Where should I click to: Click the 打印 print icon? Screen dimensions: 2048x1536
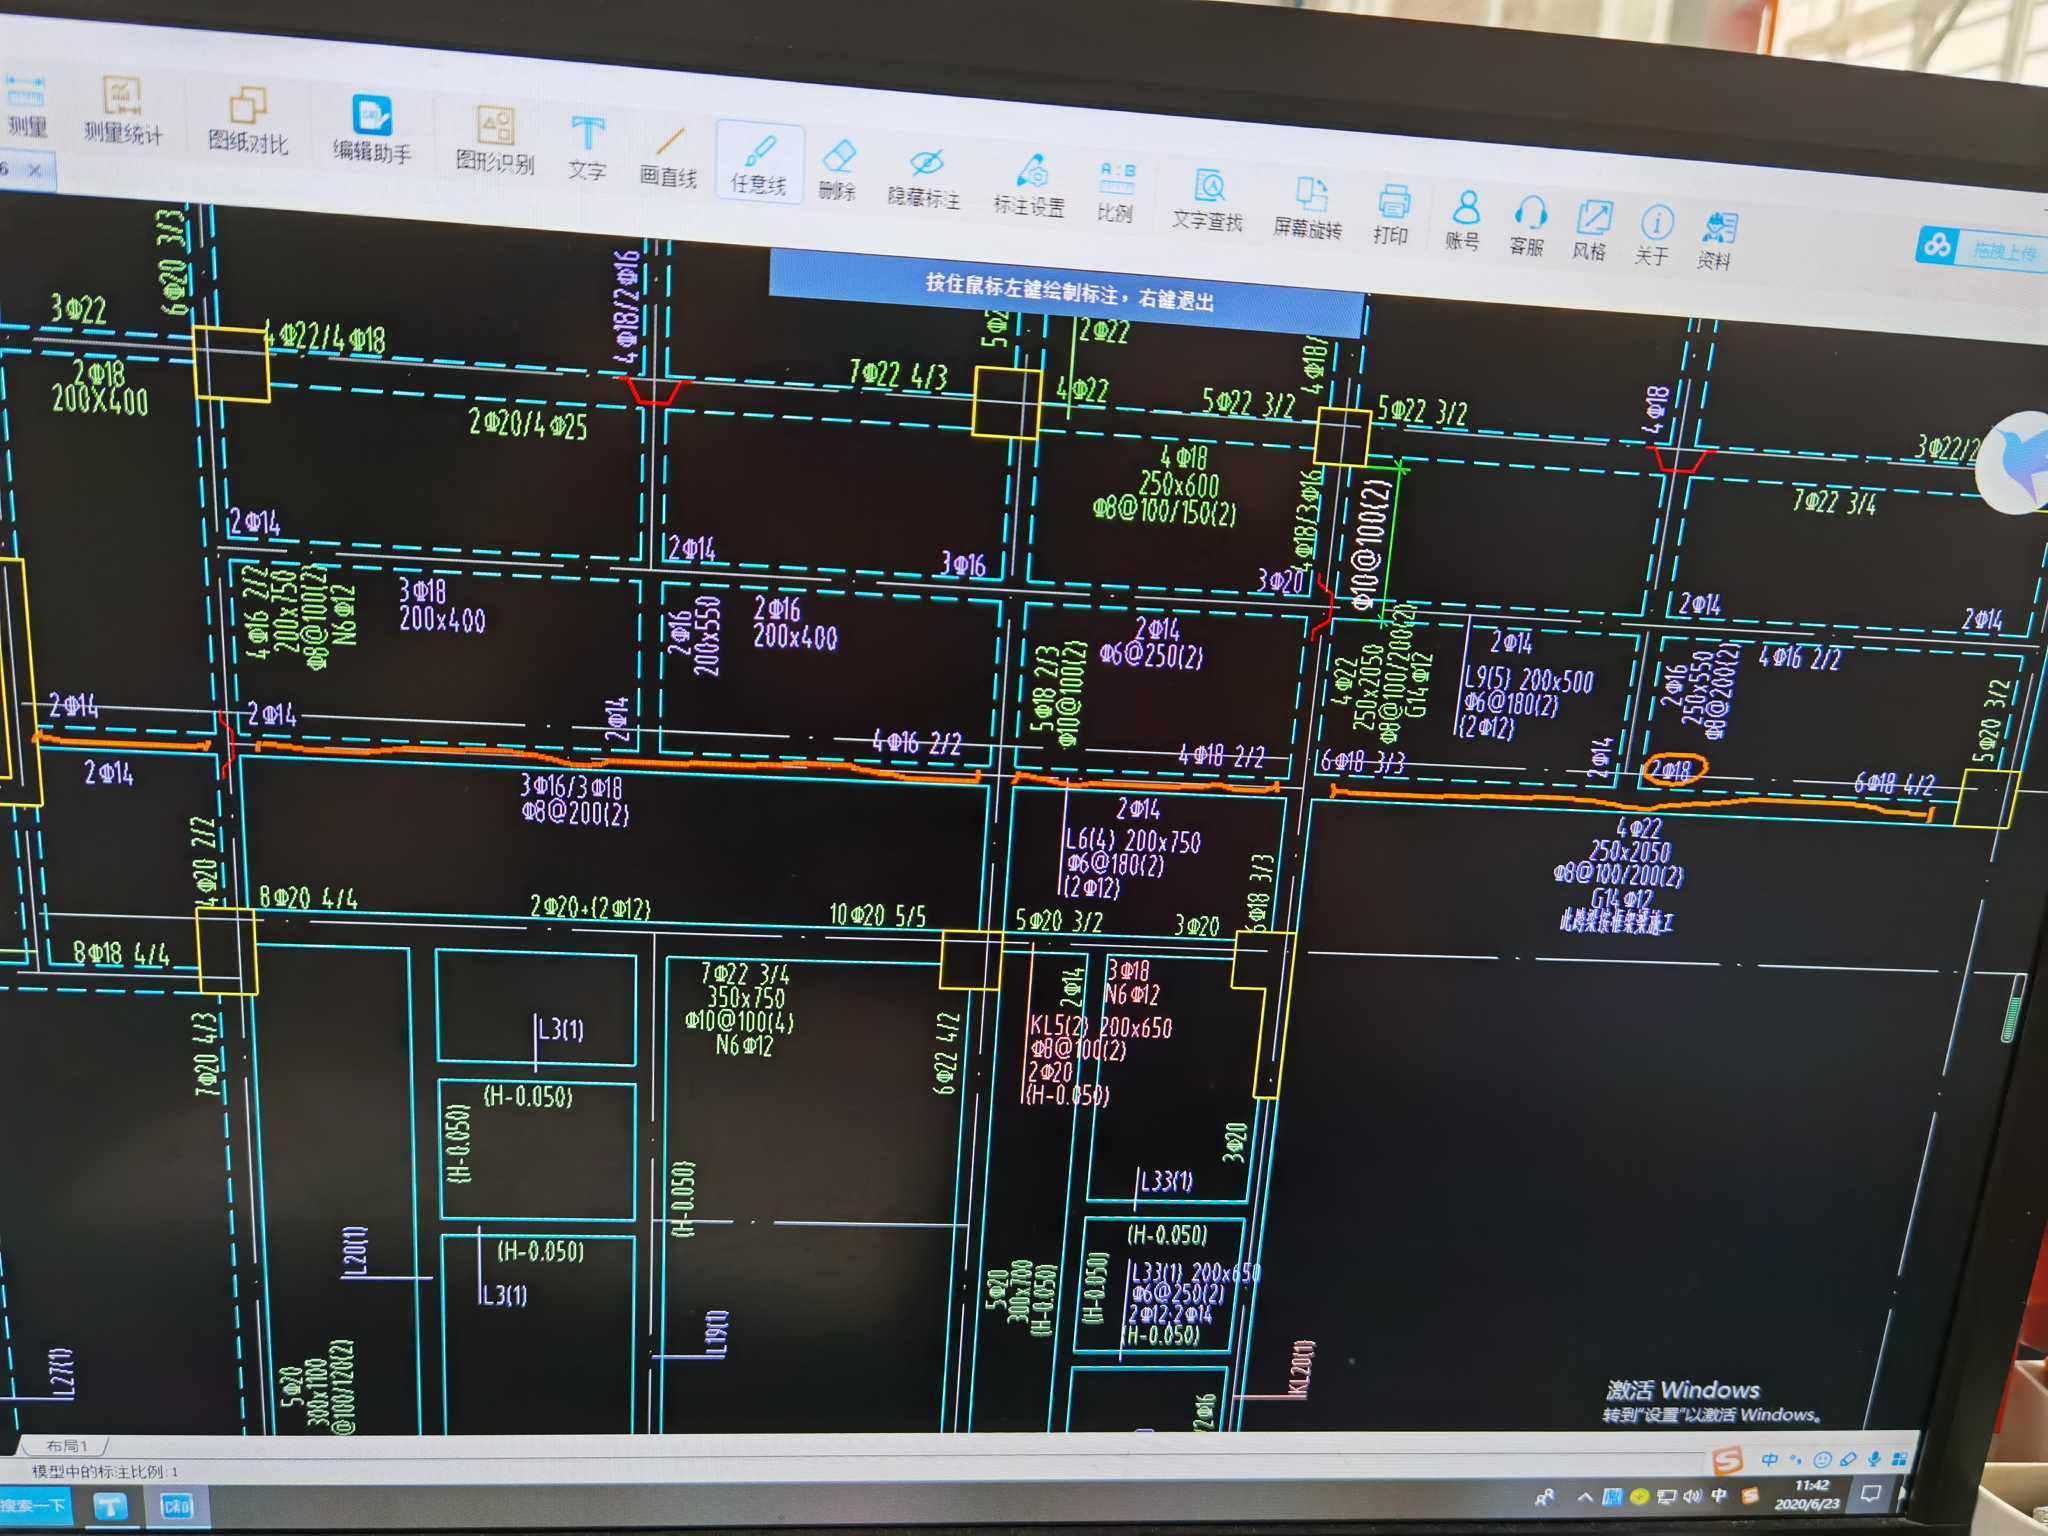click(x=1392, y=215)
